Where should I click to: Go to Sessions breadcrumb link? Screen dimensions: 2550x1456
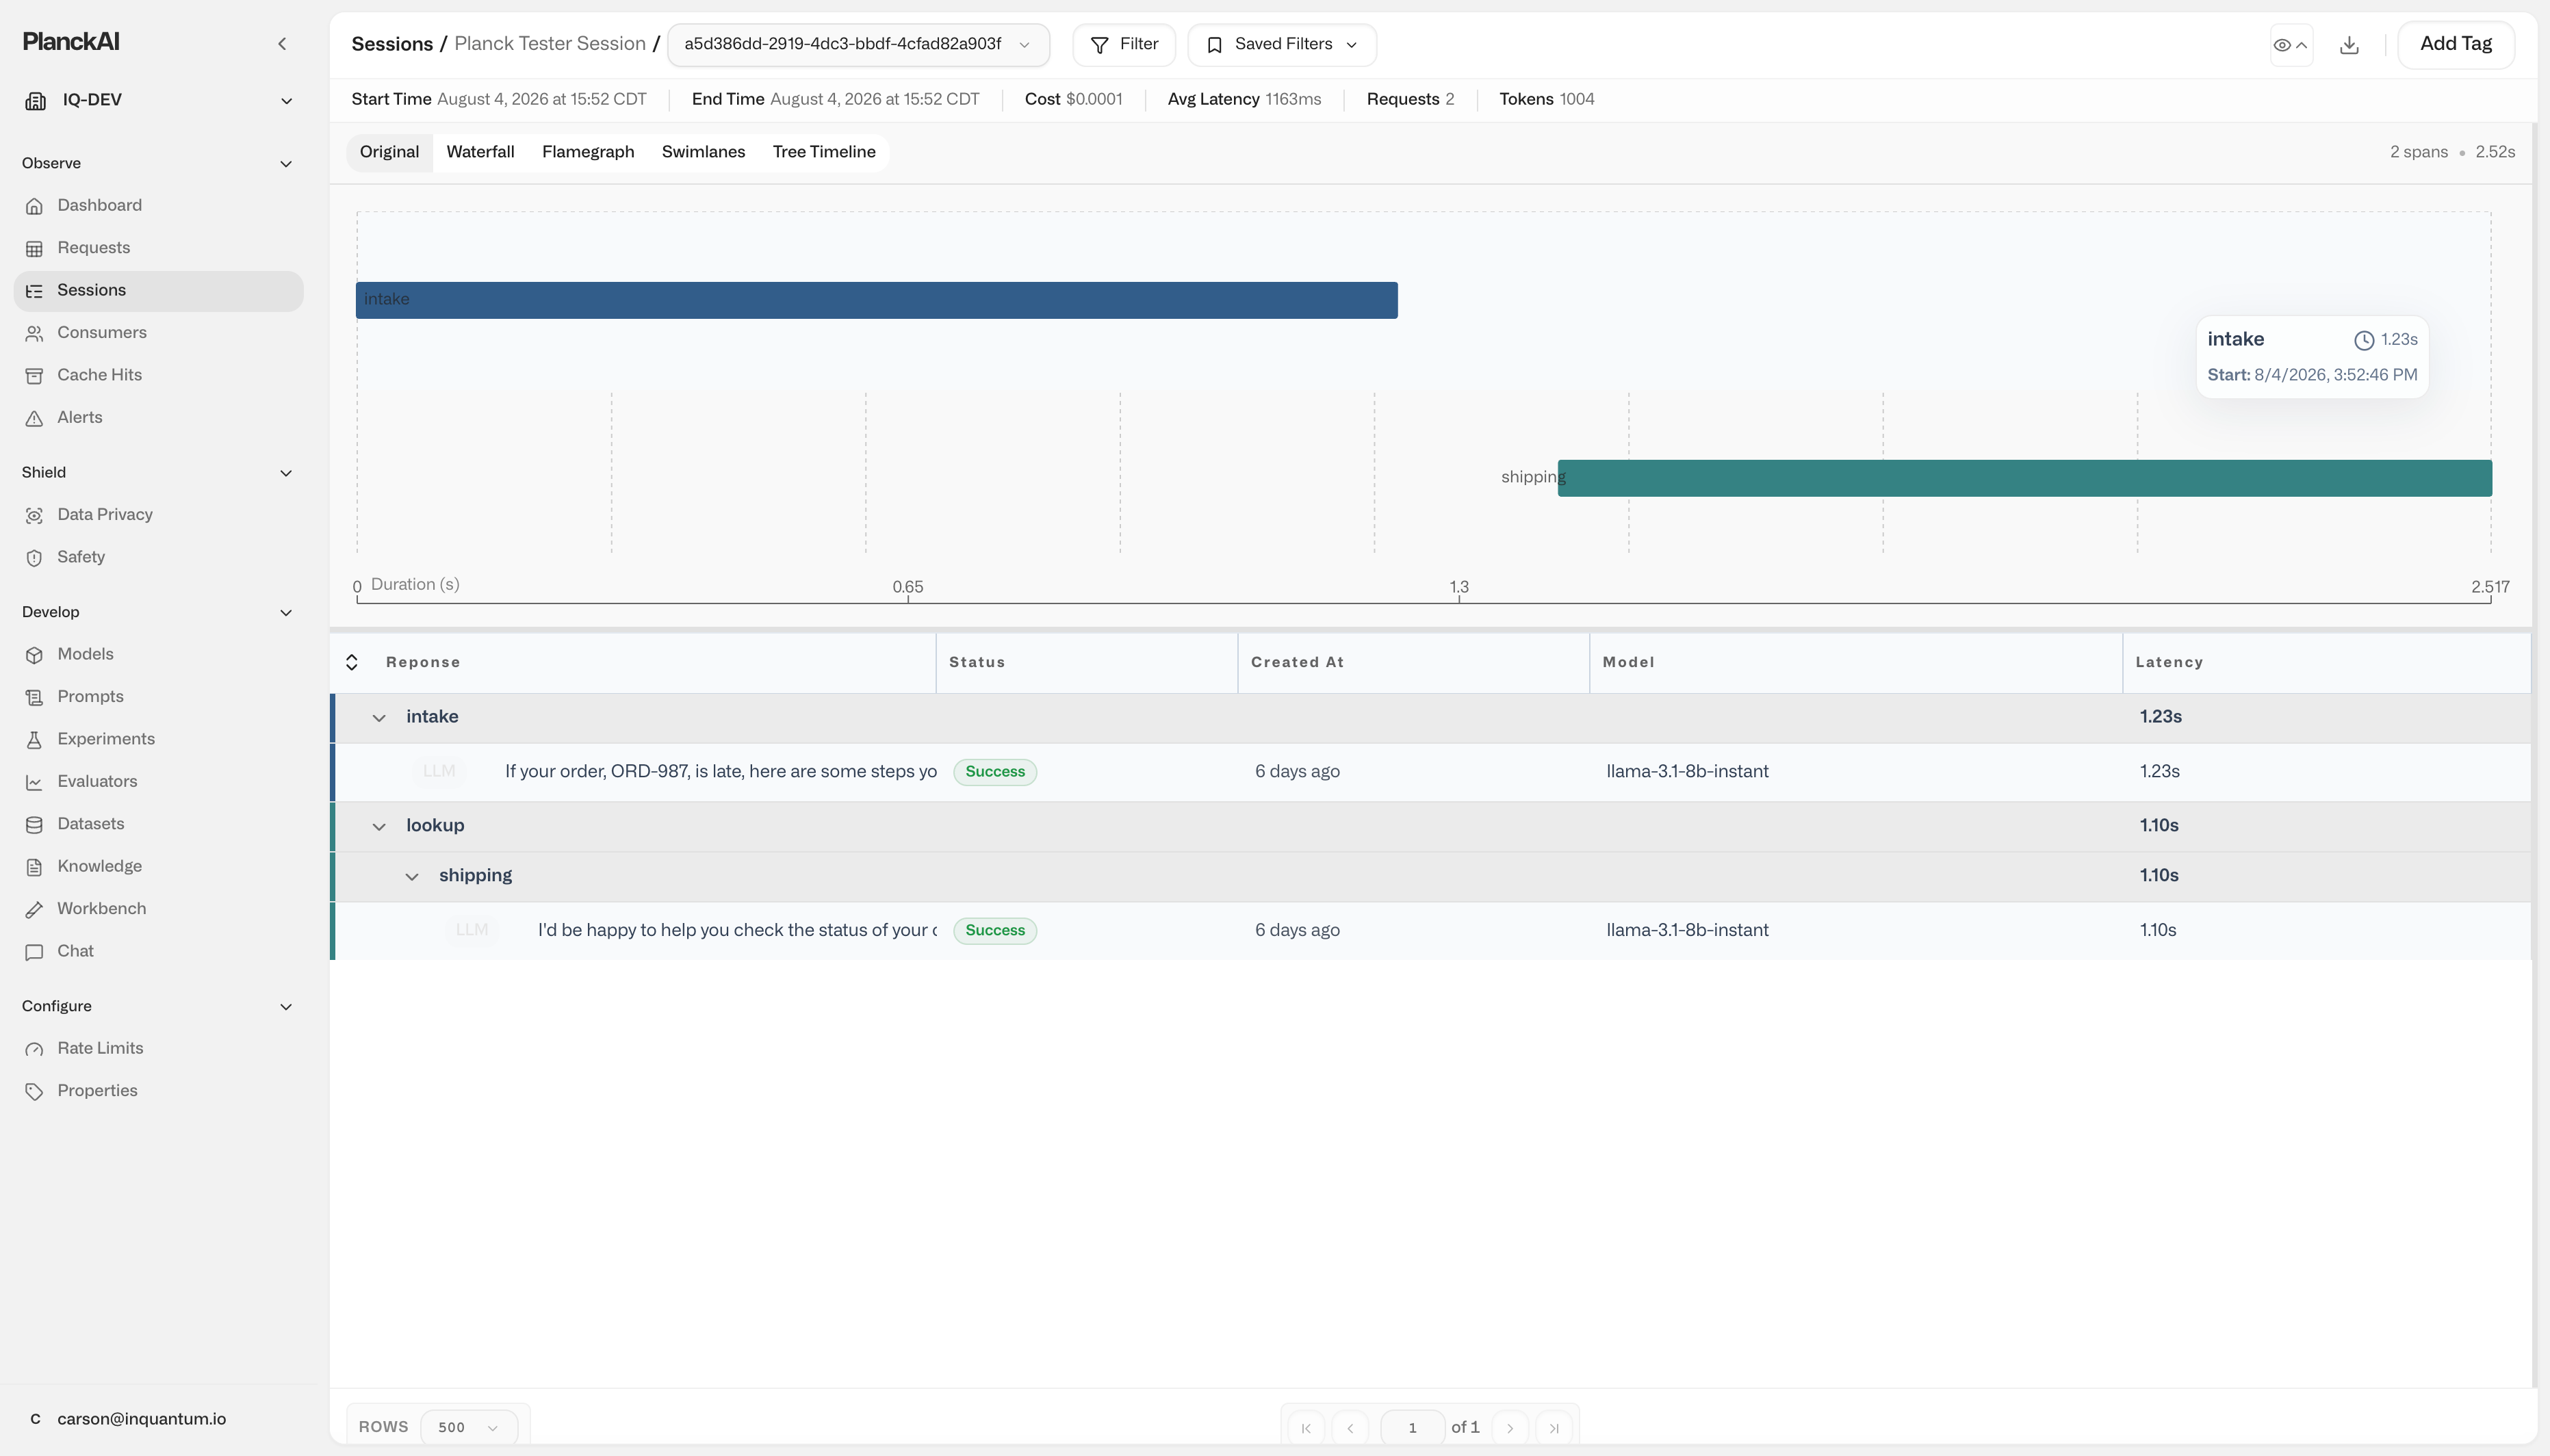392,44
